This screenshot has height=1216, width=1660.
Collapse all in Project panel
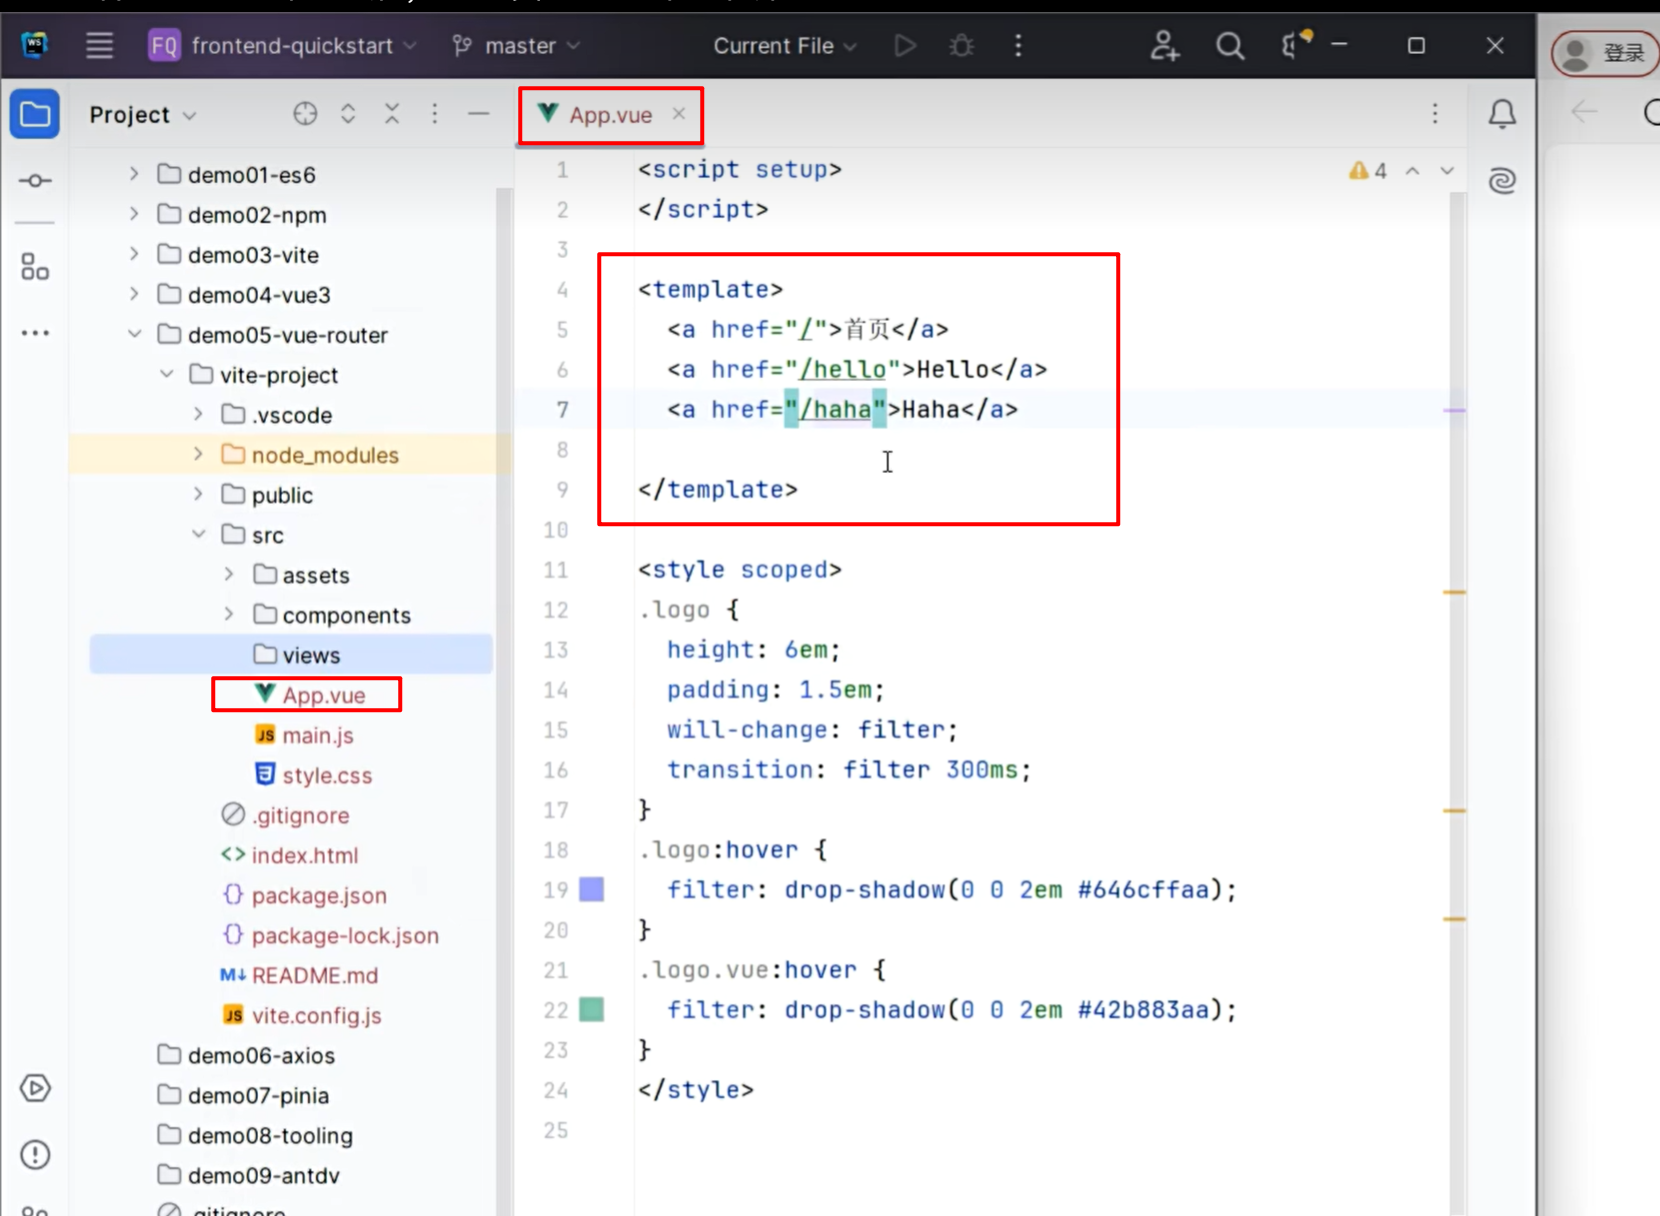(x=392, y=114)
